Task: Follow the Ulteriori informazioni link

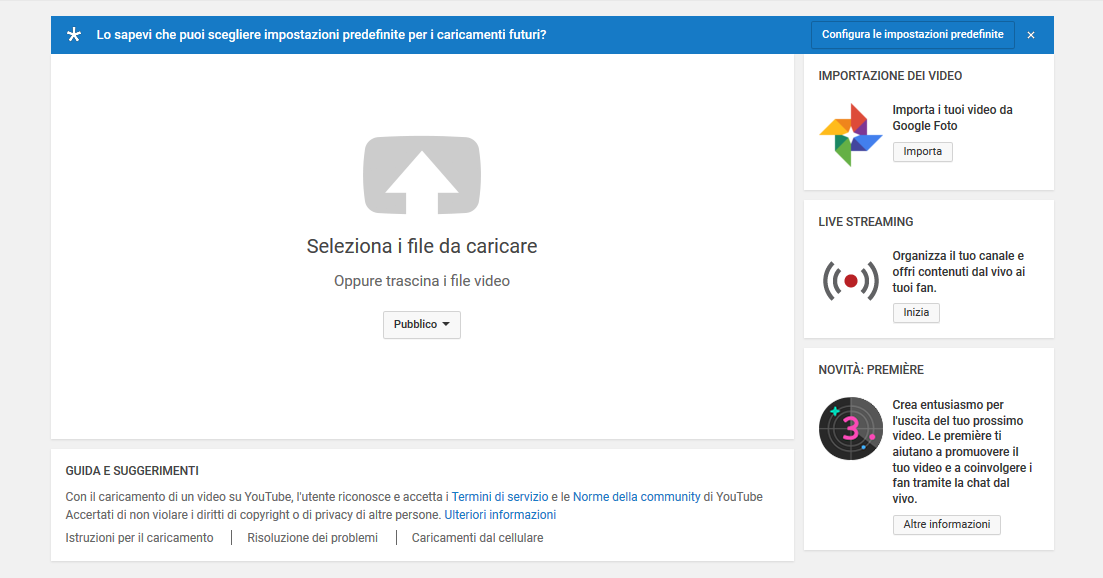Action: (x=500, y=516)
